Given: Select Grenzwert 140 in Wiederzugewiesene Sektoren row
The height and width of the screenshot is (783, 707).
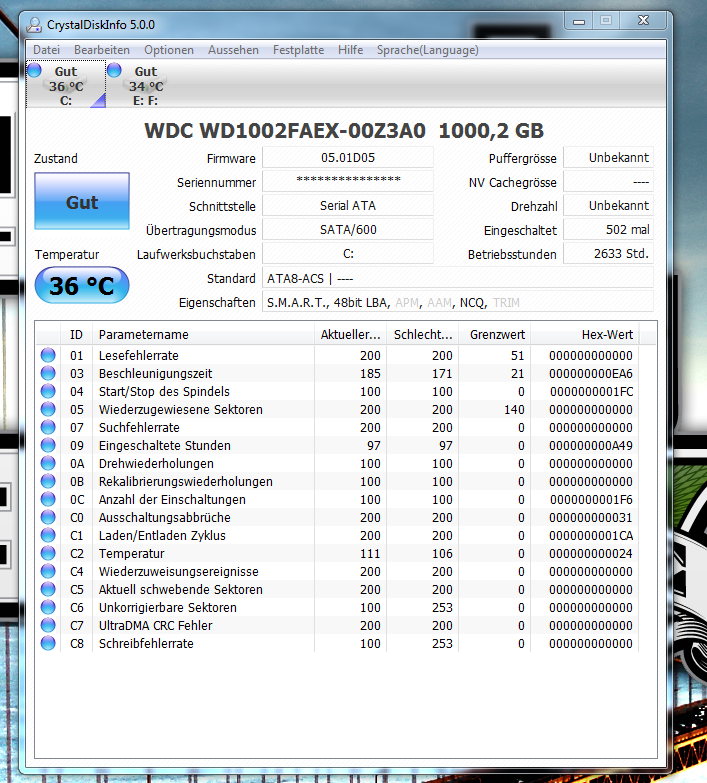Looking at the screenshot, I should point(514,409).
